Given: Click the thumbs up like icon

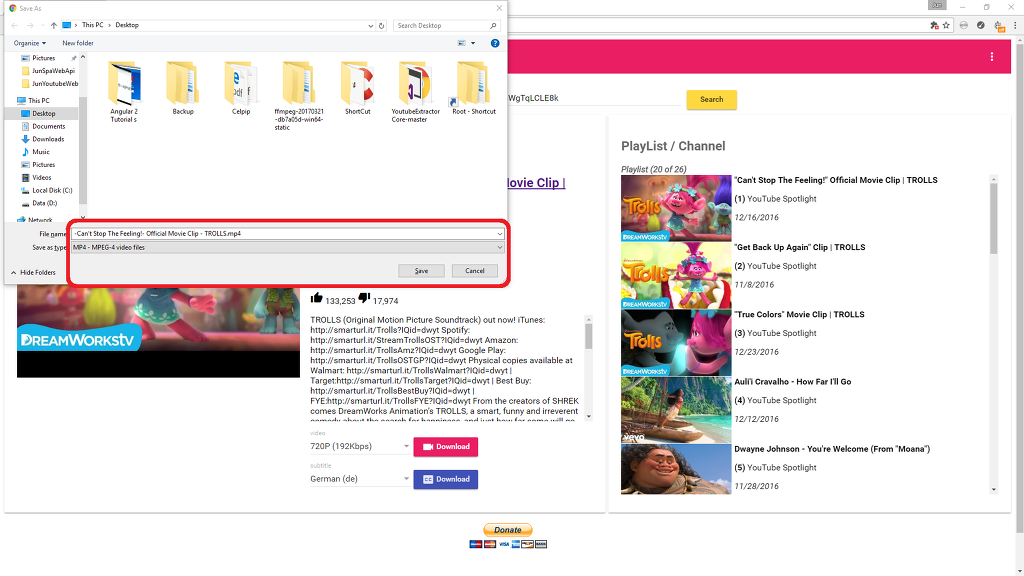Looking at the screenshot, I should (317, 298).
